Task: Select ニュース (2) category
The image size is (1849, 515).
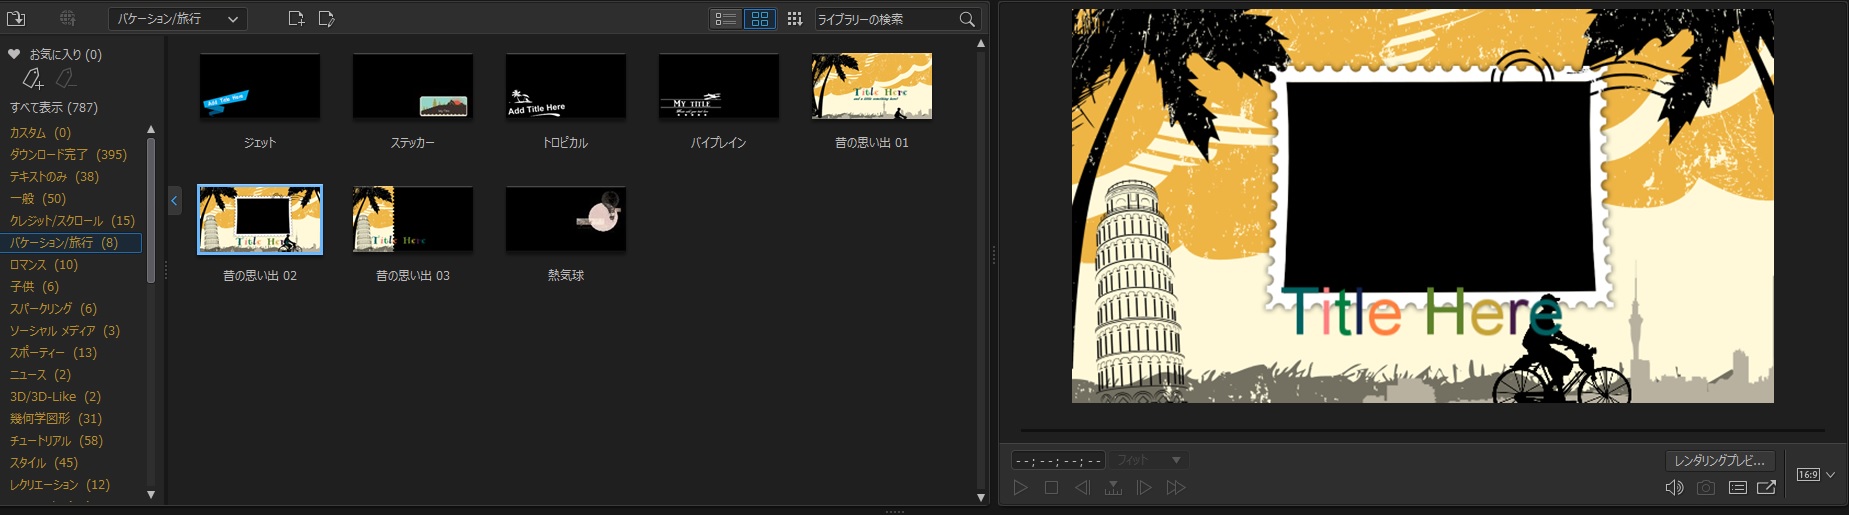Action: point(40,374)
